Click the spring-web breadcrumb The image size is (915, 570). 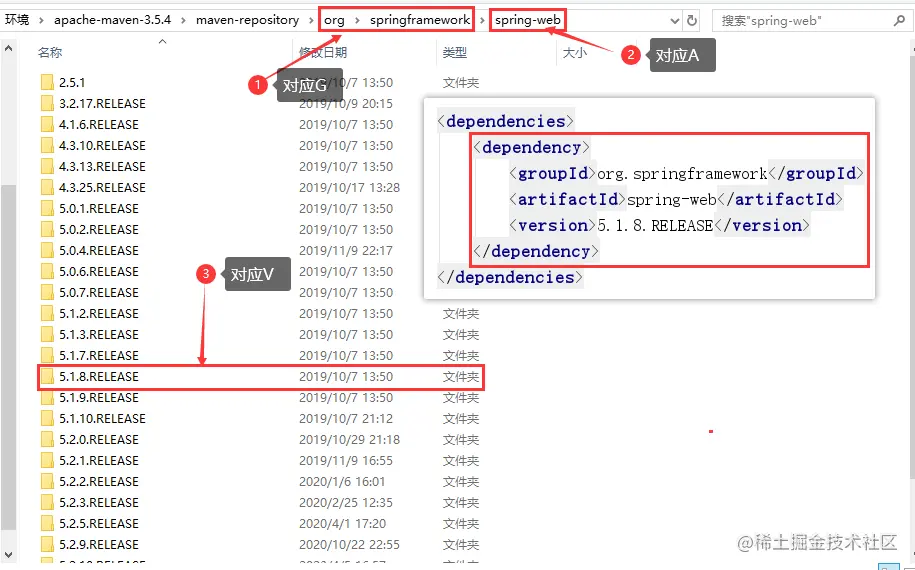click(528, 20)
